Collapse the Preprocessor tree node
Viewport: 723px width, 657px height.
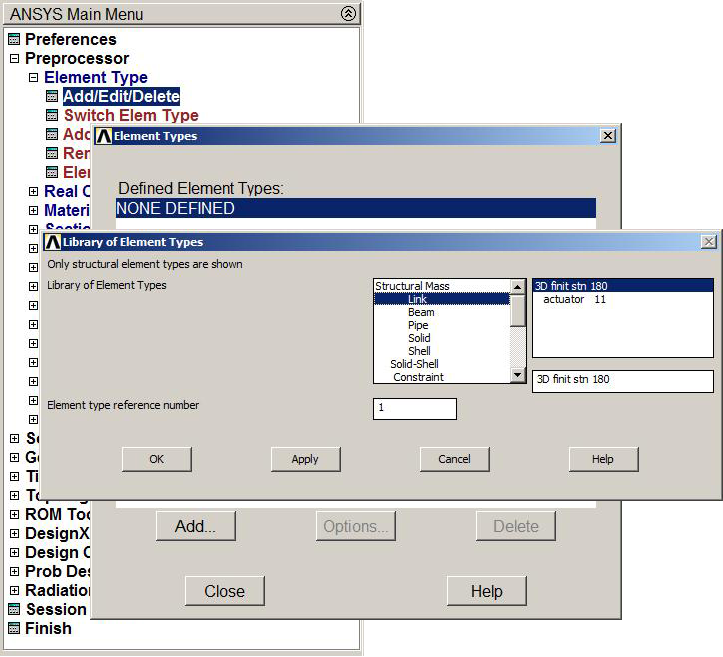click(14, 59)
